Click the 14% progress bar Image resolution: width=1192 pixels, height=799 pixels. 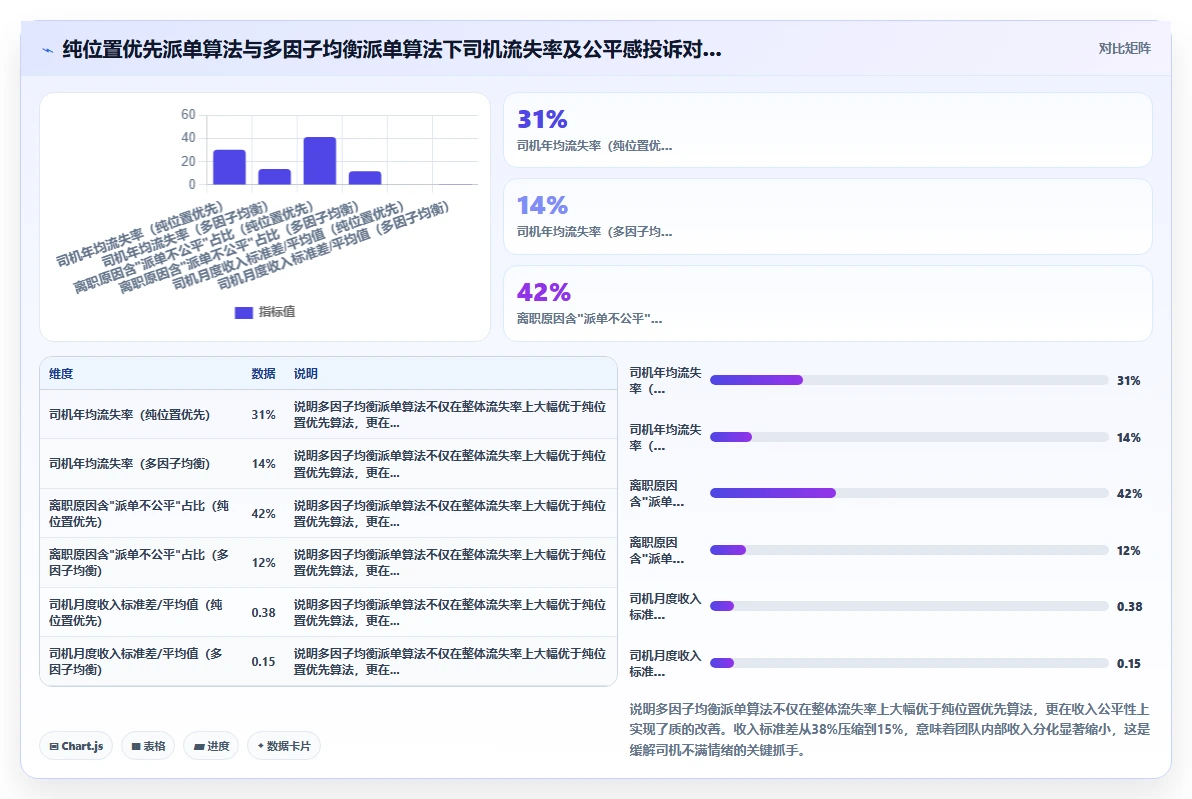pyautogui.click(x=908, y=437)
